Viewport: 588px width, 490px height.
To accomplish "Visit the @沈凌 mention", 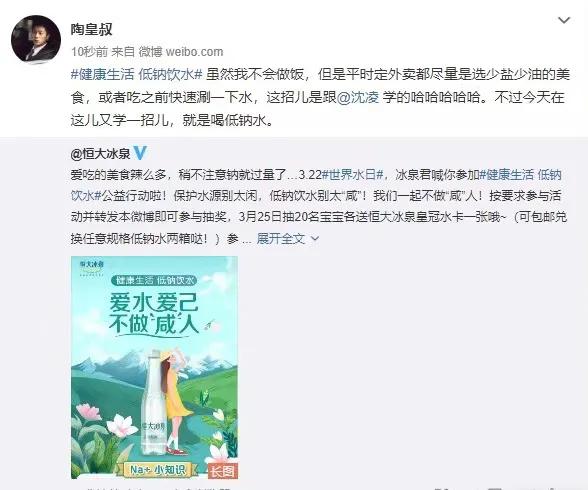I will click(358, 97).
